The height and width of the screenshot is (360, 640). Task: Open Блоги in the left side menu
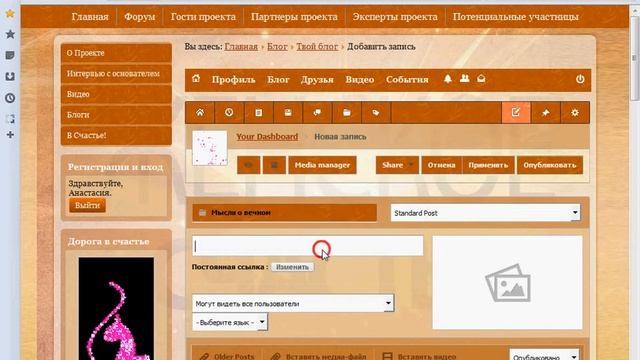[116, 115]
